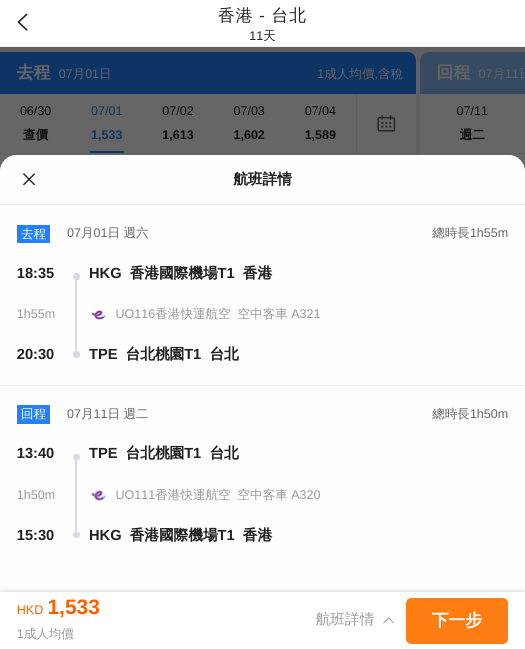Open the calendar date picker icon
525x649 pixels.
[386, 123]
